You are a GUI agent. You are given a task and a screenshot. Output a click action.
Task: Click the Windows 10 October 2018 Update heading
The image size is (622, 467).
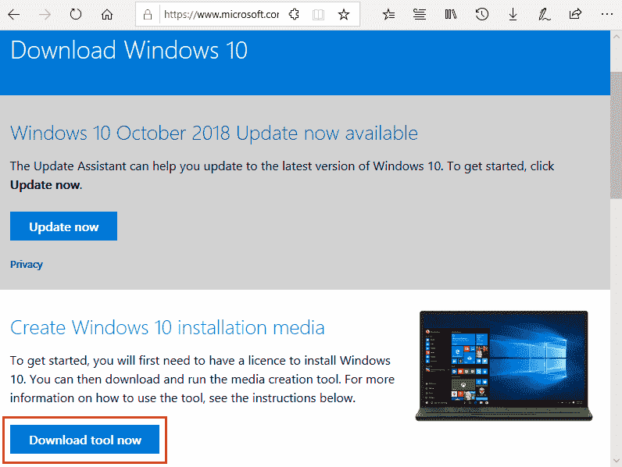coord(214,133)
